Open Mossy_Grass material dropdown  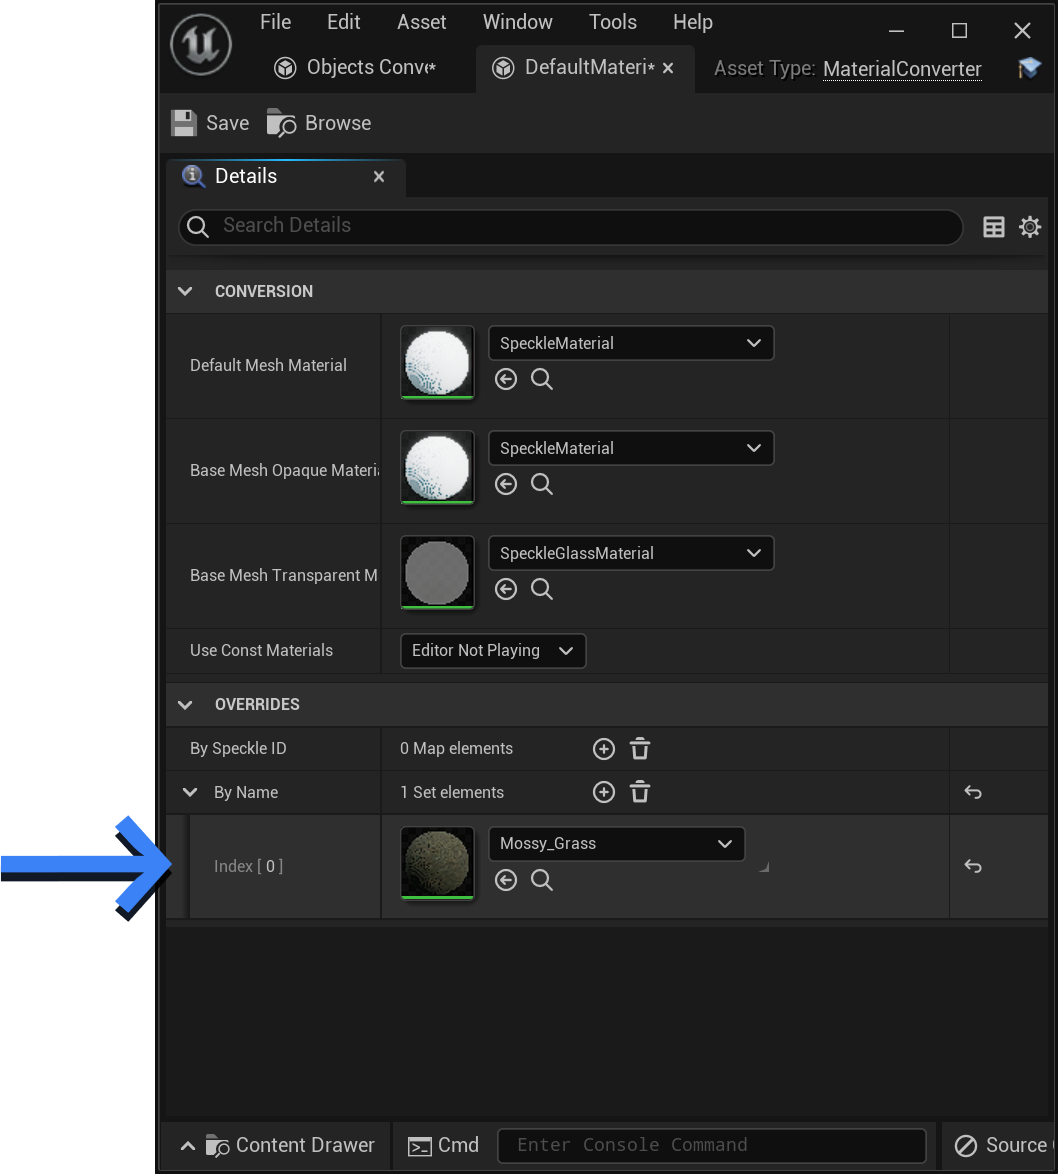click(x=616, y=844)
